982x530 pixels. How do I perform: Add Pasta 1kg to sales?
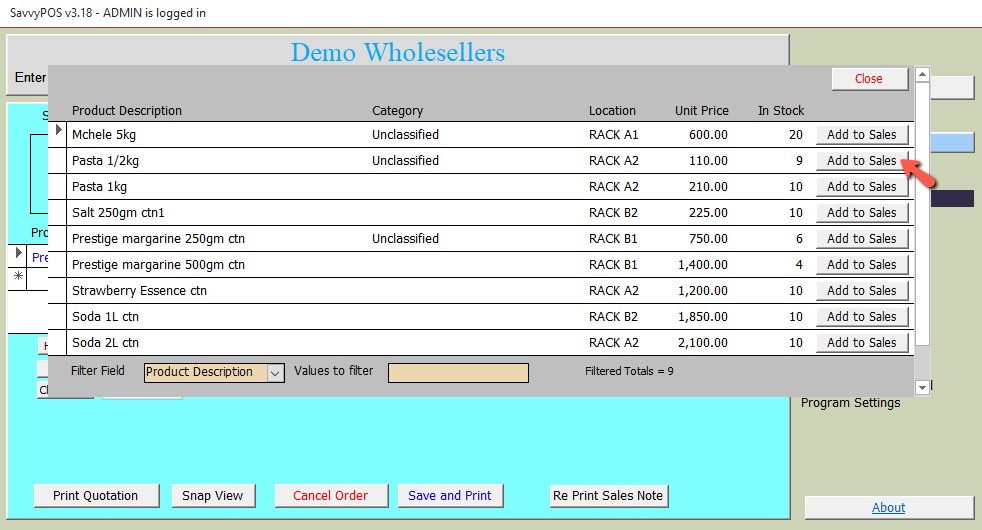(861, 187)
